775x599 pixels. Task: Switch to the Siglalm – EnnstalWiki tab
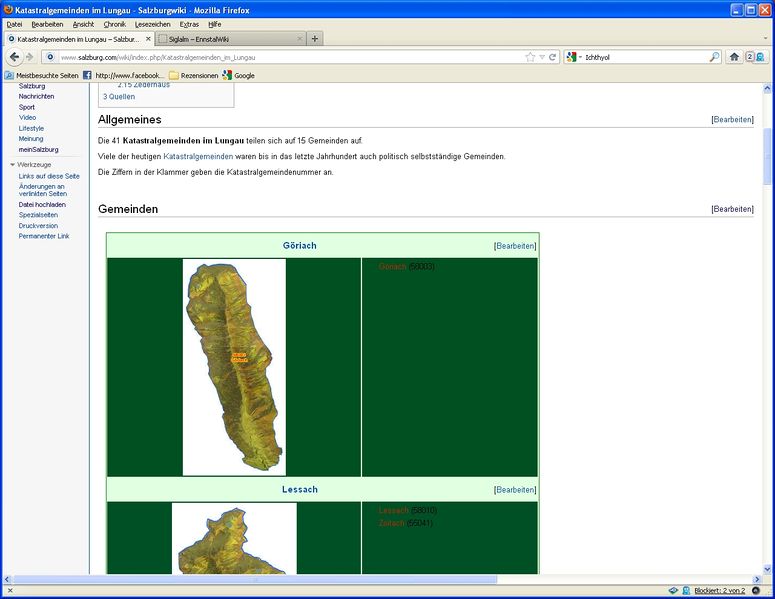[x=228, y=39]
